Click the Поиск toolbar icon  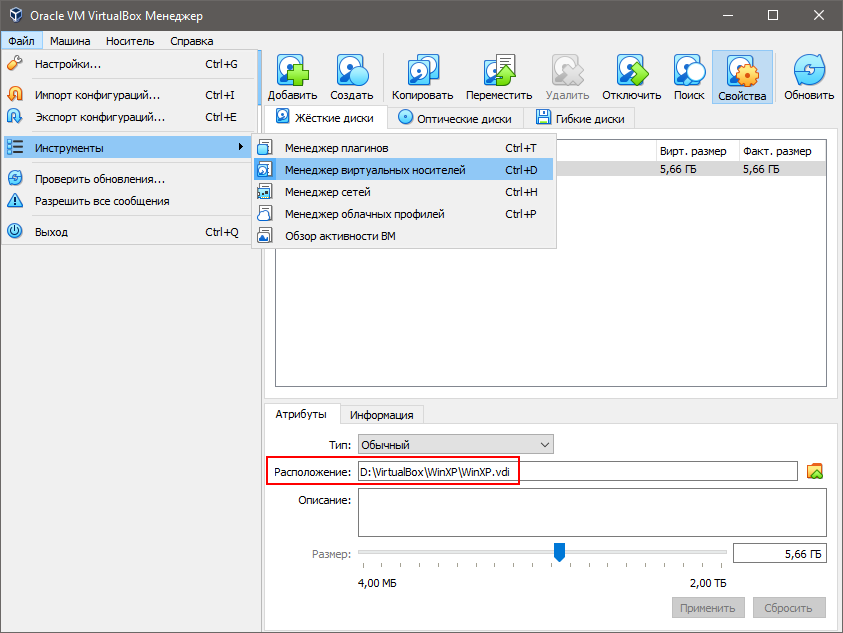[x=689, y=70]
